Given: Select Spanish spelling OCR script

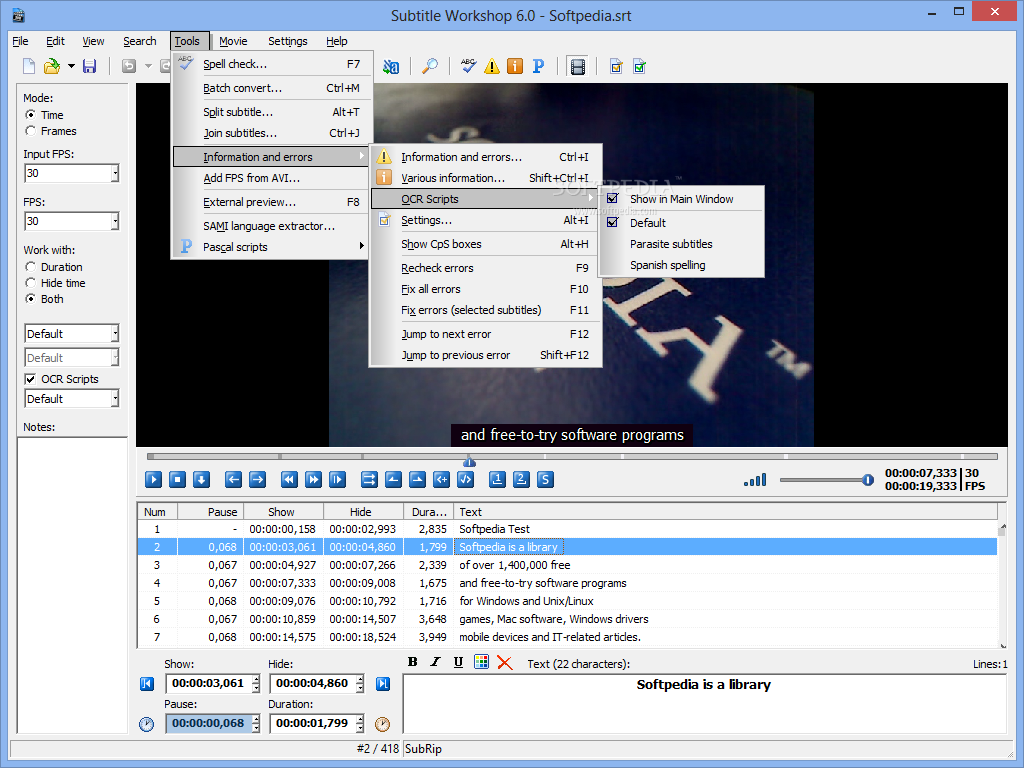Looking at the screenshot, I should [681, 265].
